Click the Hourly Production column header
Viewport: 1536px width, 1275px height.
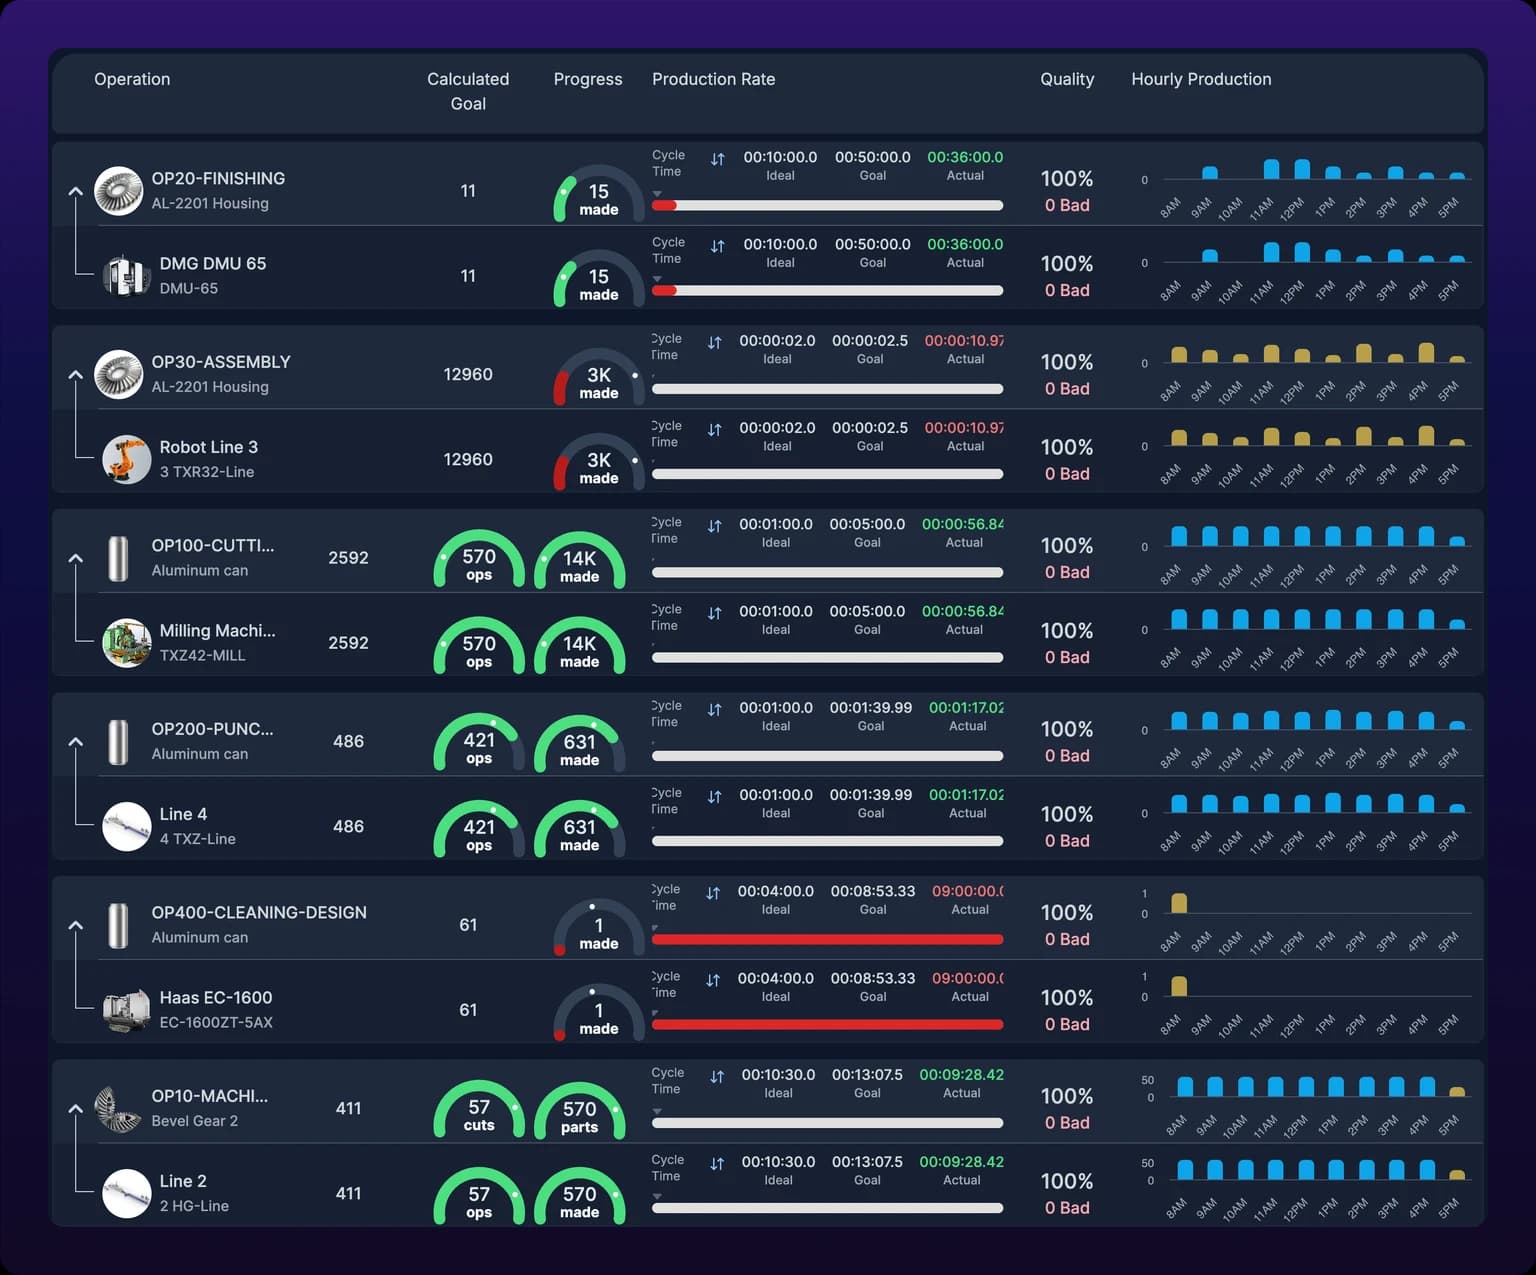pos(1201,79)
